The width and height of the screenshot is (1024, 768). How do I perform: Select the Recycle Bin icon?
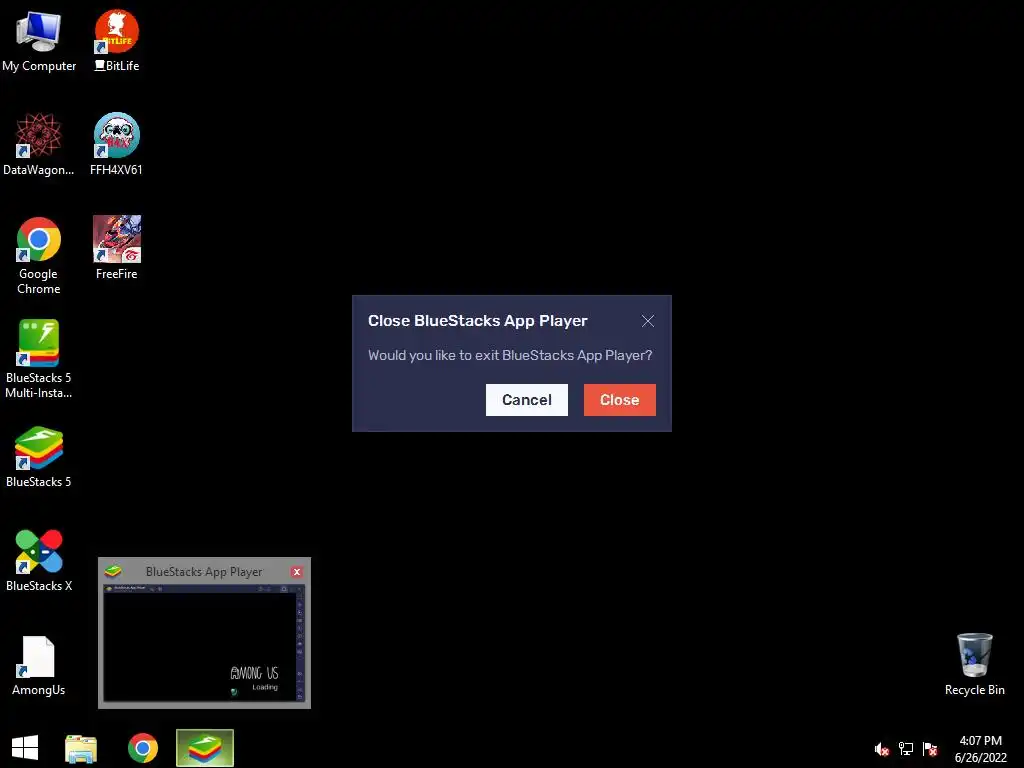(974, 664)
